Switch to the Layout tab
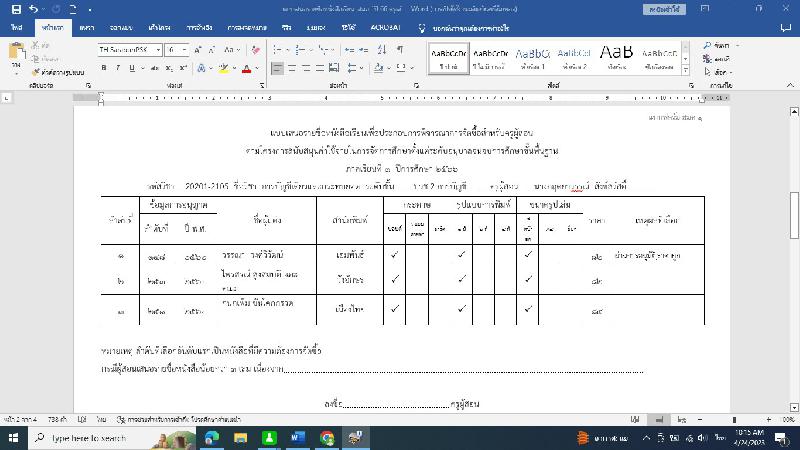 pos(159,28)
